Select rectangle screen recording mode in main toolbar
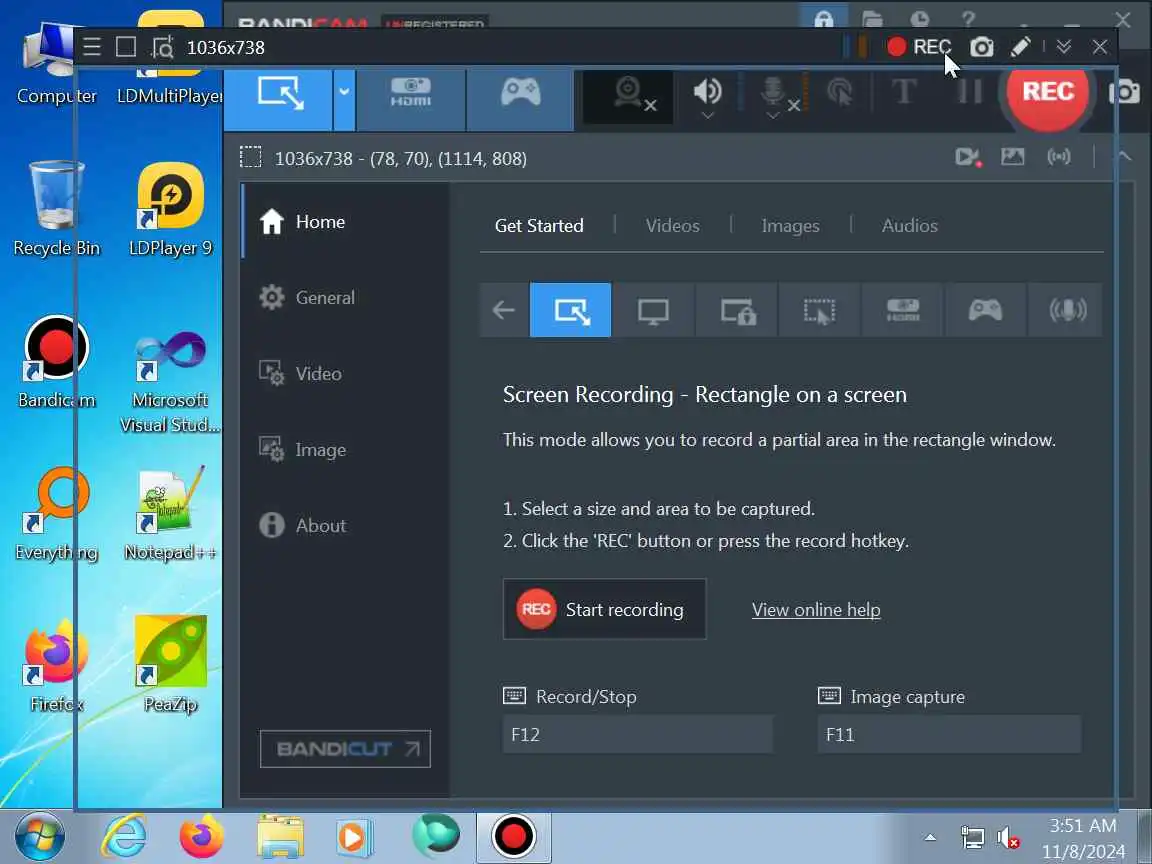 (279, 95)
